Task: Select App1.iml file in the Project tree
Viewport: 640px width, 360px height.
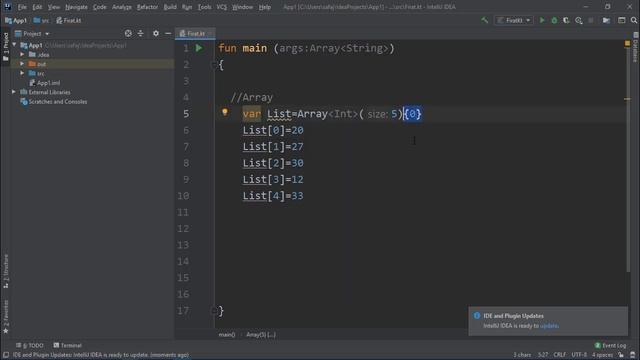Action: coord(45,82)
